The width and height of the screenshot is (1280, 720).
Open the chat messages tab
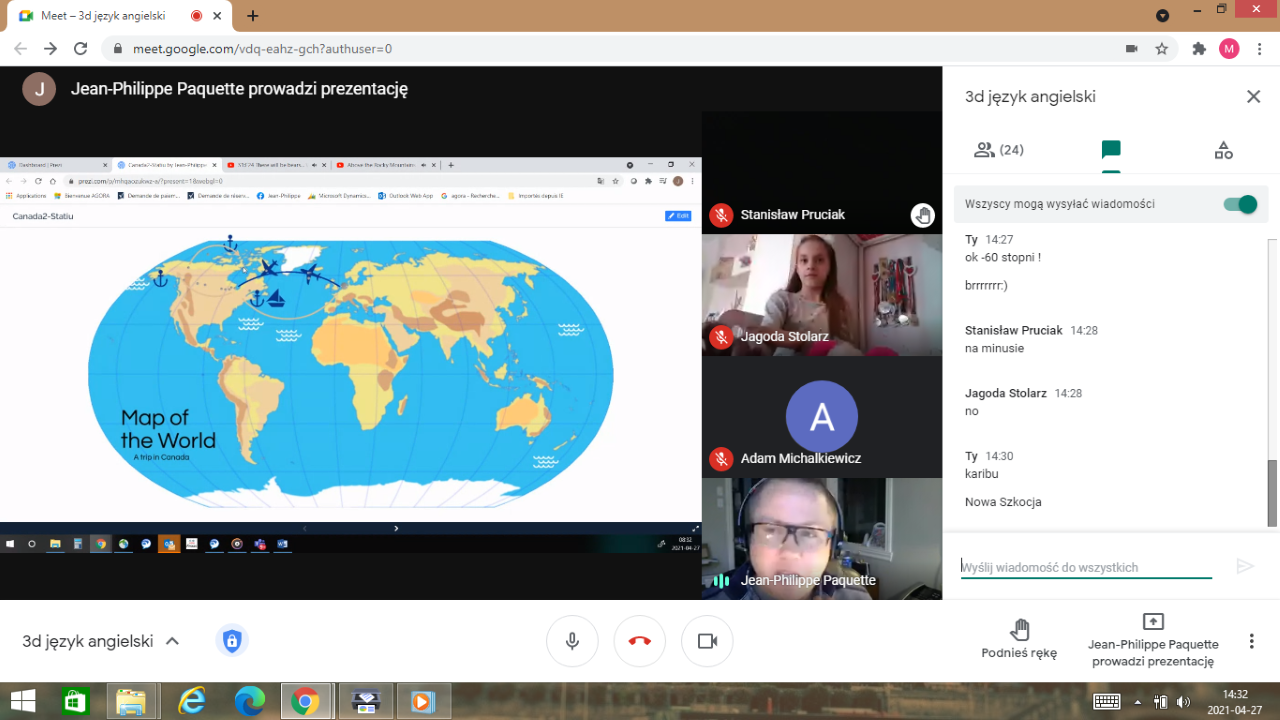(1110, 150)
